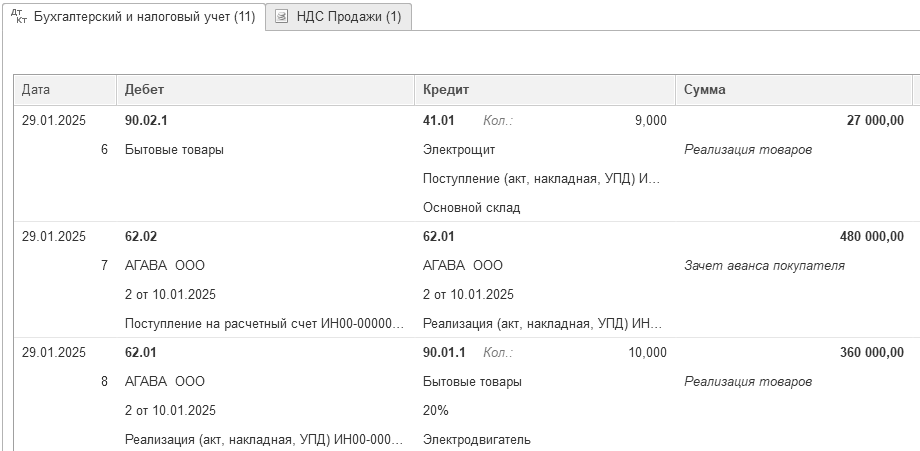Select the Электродвигатель item cell
This screenshot has width=920, height=451.
click(476, 439)
